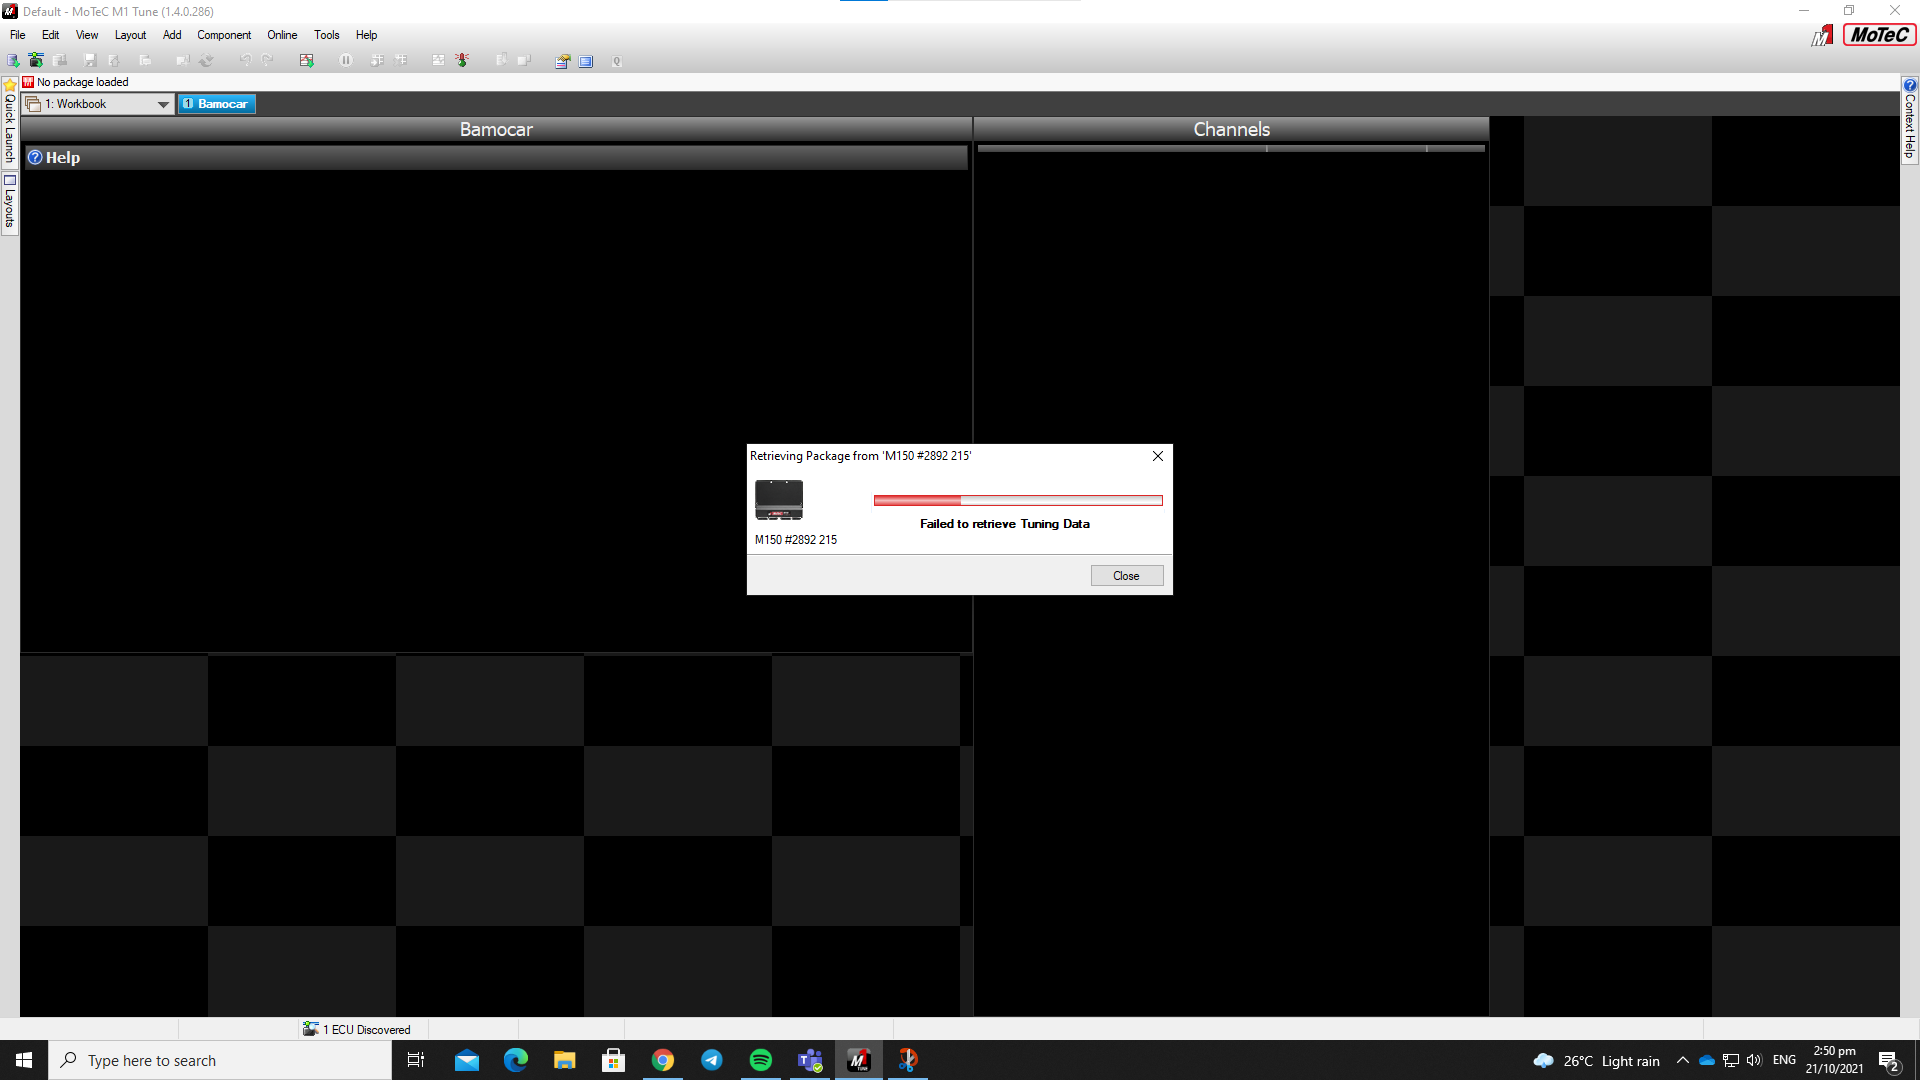Click the chart with green arrow icon
Screen dimensions: 1920x1080
[307, 61]
